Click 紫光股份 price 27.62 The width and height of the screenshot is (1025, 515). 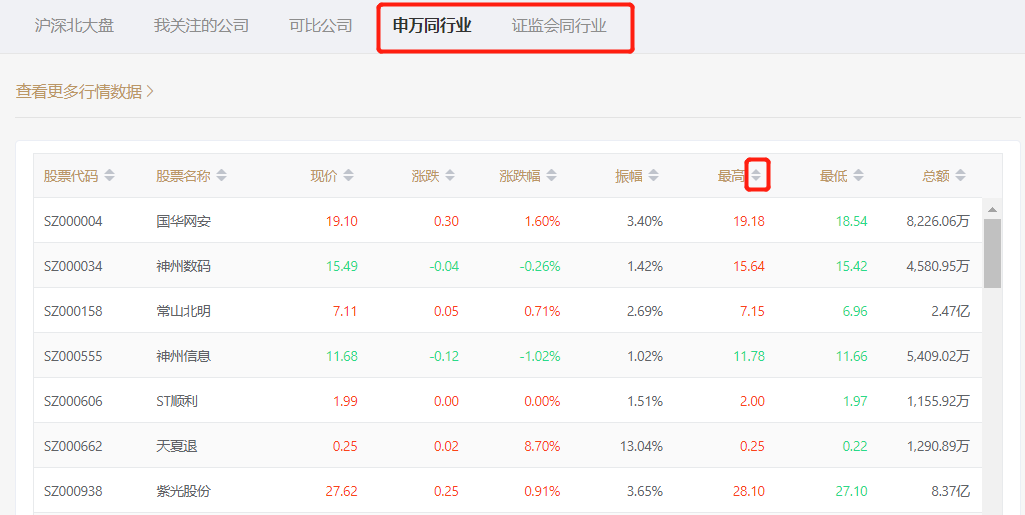341,491
